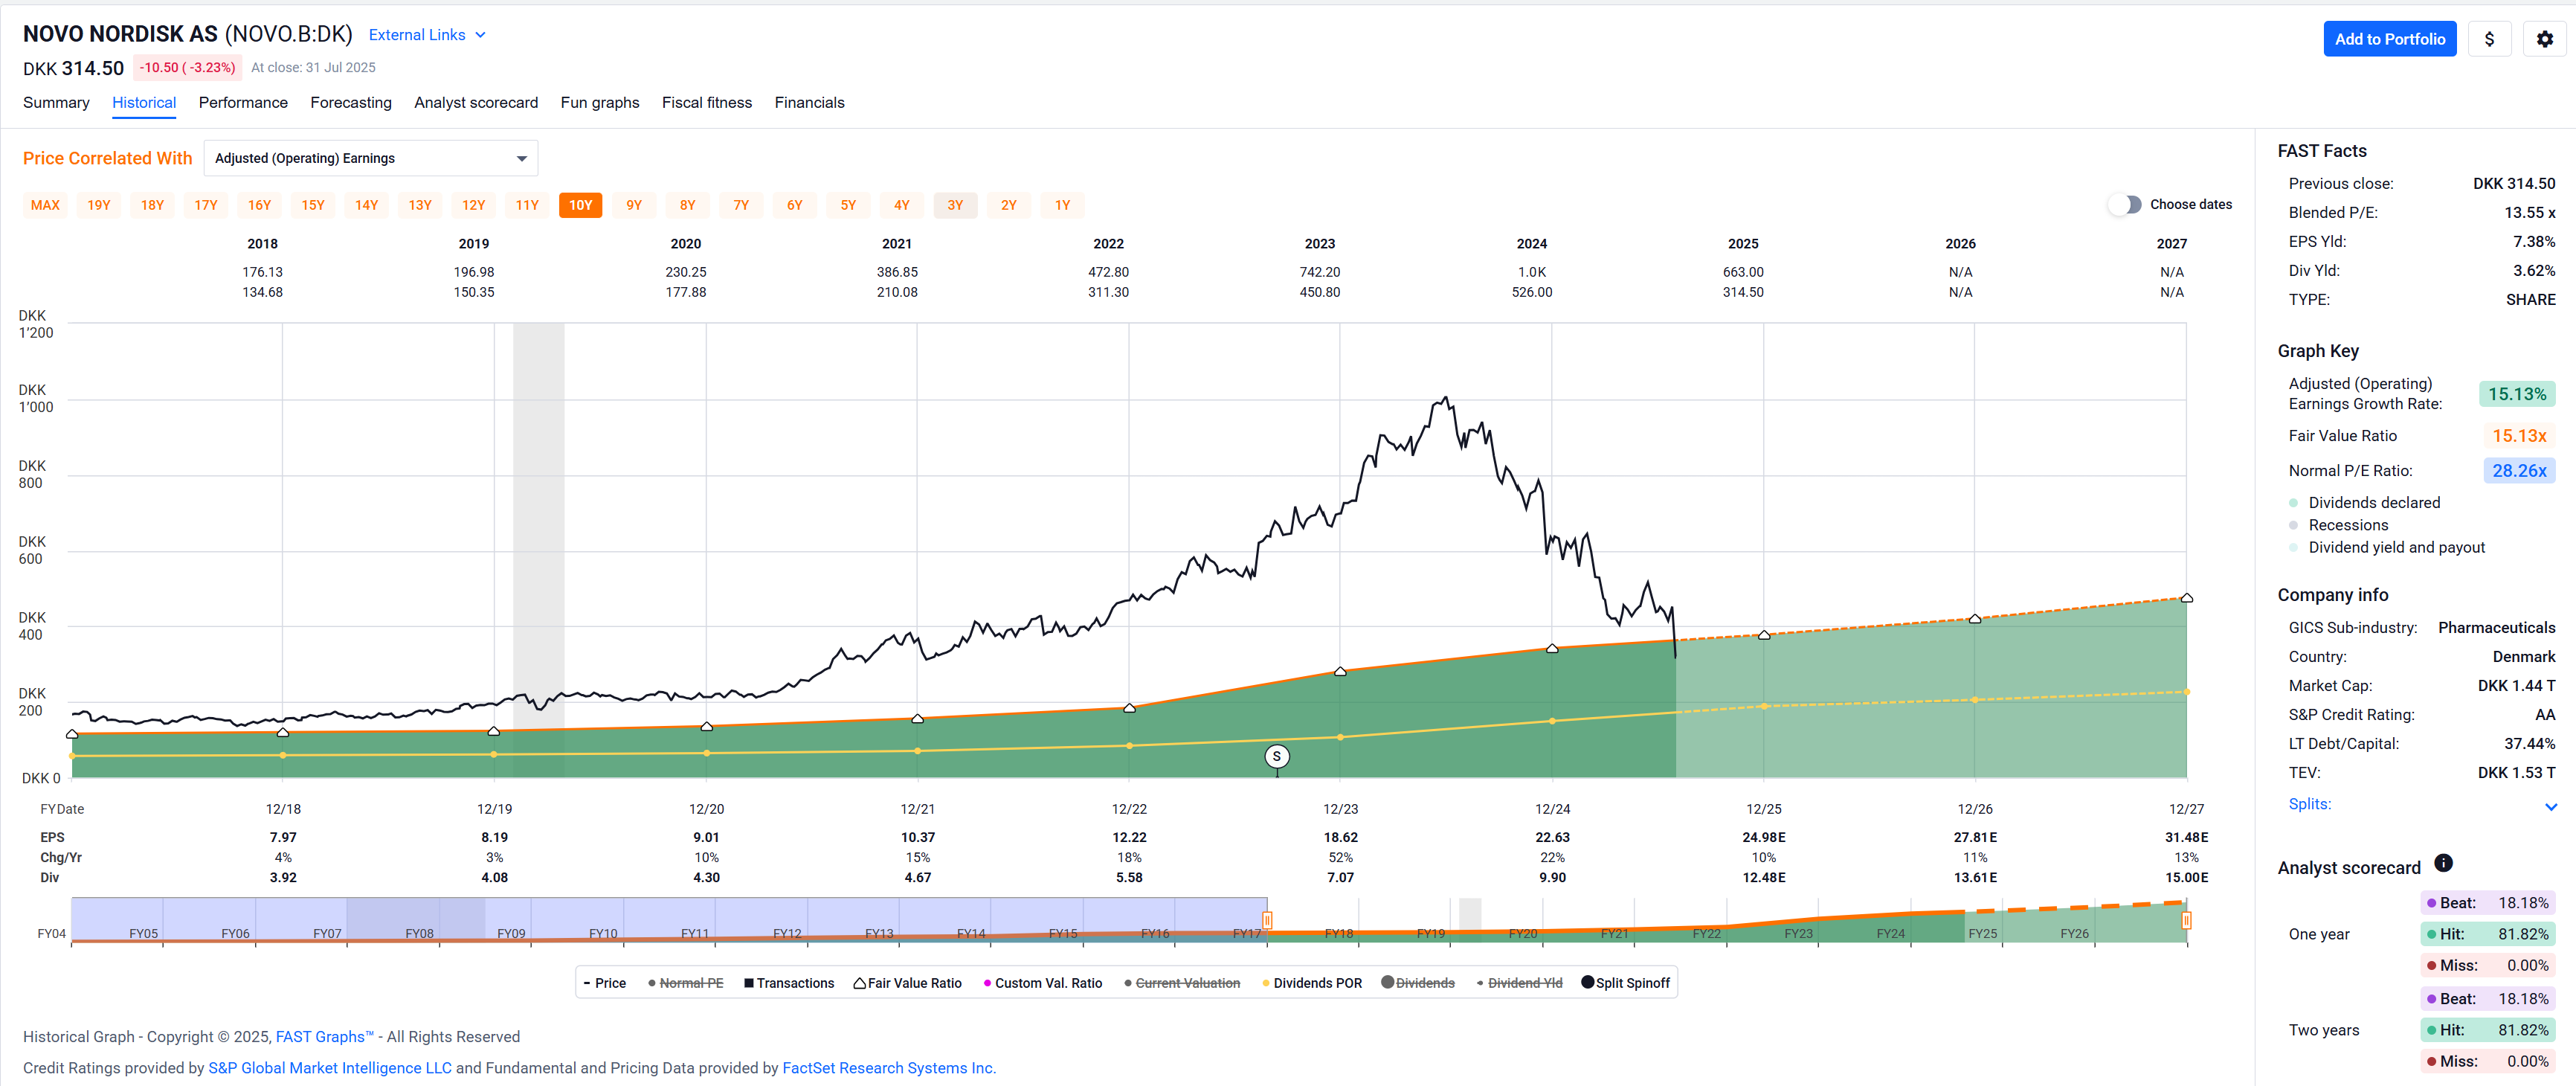This screenshot has height=1086, width=2576.
Task: Toggle Price legend item
Action: click(x=605, y=983)
